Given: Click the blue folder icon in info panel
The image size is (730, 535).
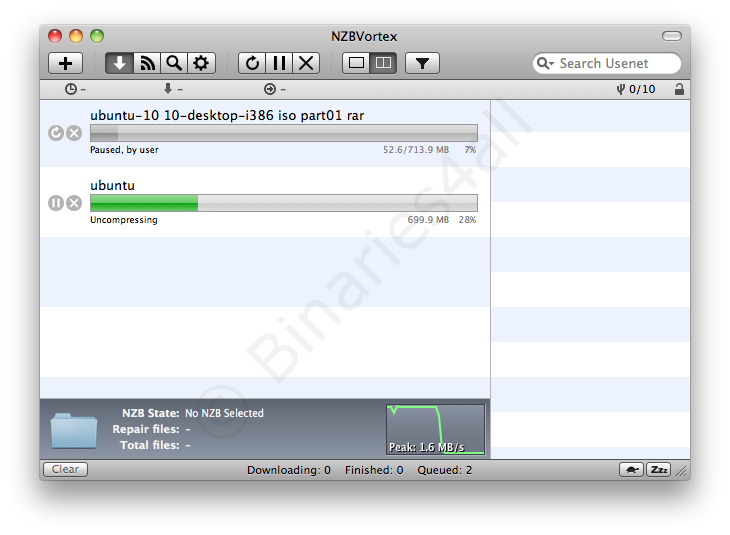Looking at the screenshot, I should point(74,430).
